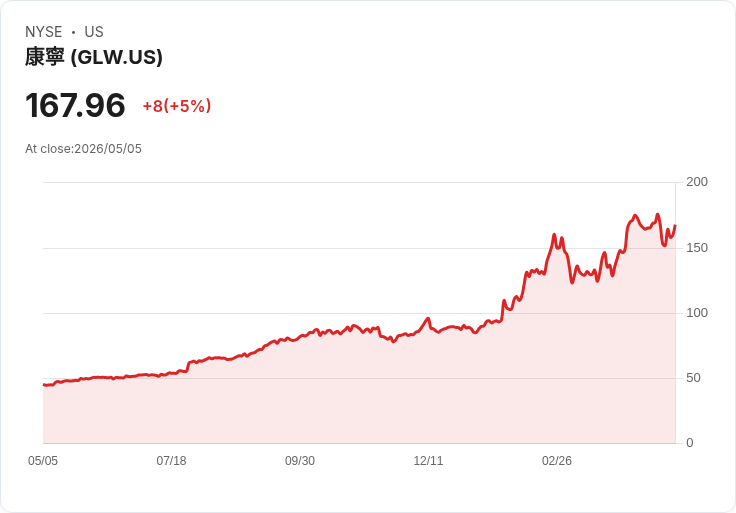Click the +8(+5%) change indicator
This screenshot has height=513, width=736.
(177, 106)
